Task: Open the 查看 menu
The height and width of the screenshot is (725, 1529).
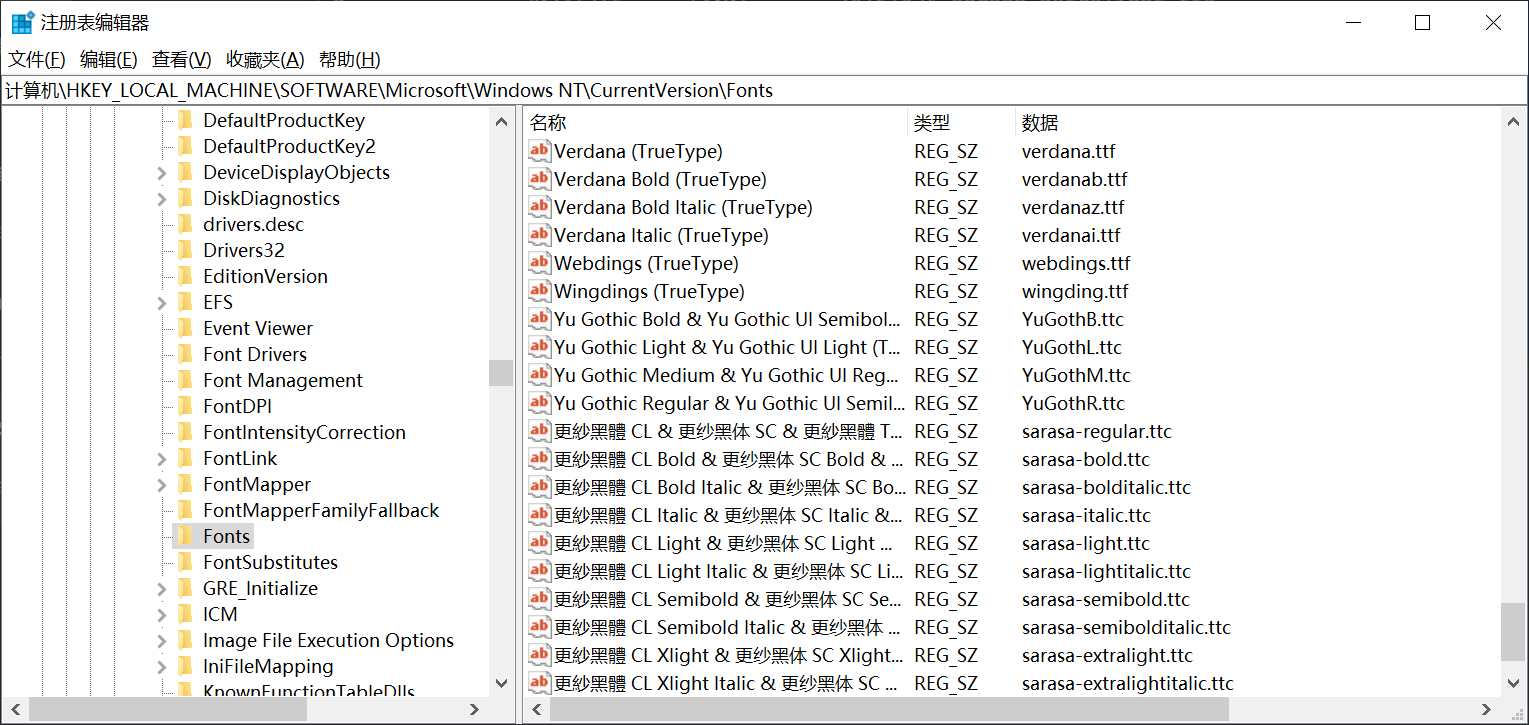Action: pyautogui.click(x=180, y=59)
